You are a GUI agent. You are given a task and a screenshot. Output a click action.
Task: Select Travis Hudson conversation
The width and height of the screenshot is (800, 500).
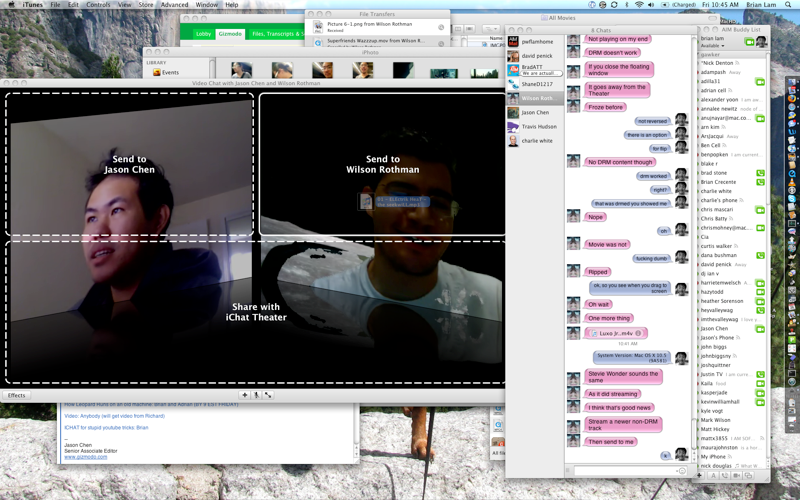point(535,127)
